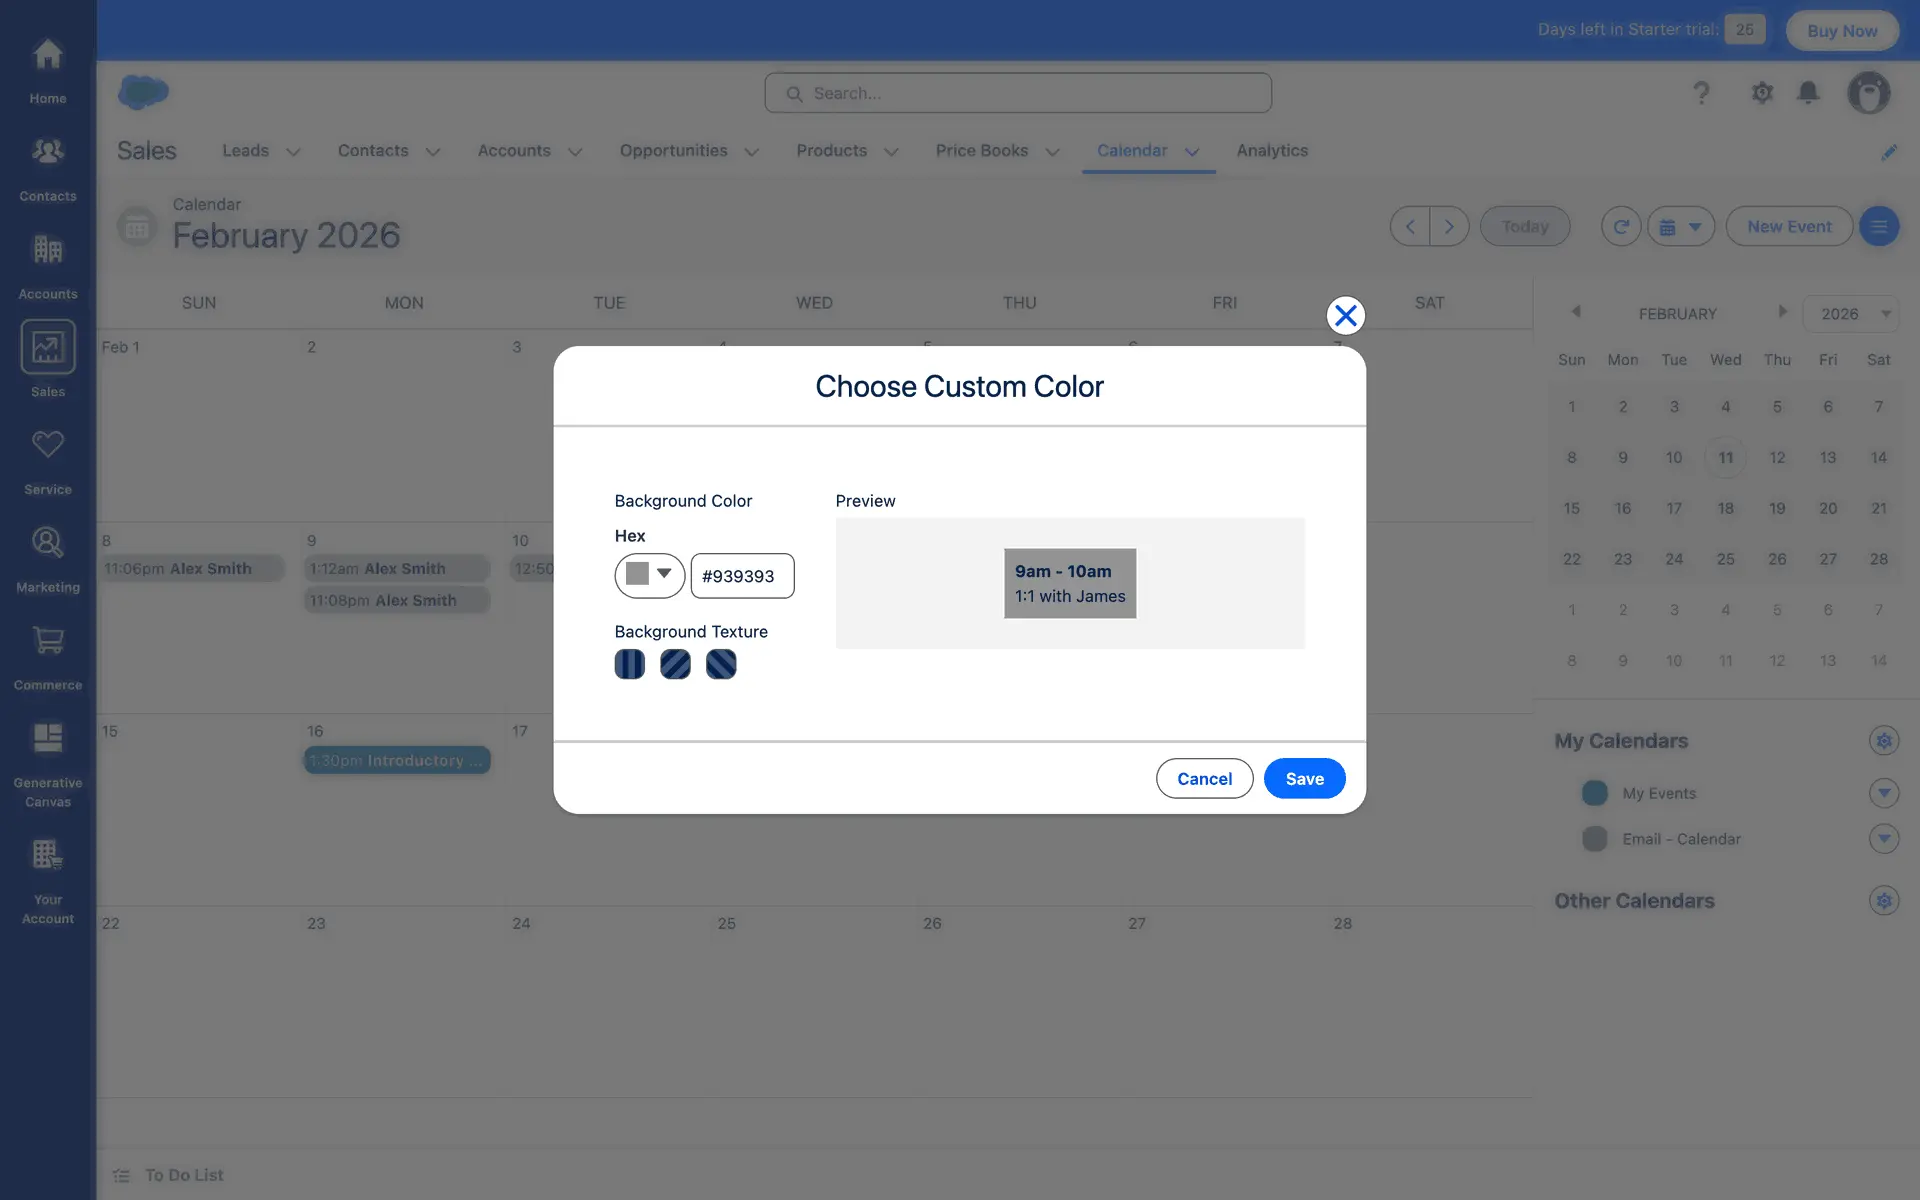The width and height of the screenshot is (1920, 1200).
Task: Click the help question mark icon
Action: pyautogui.click(x=1701, y=93)
